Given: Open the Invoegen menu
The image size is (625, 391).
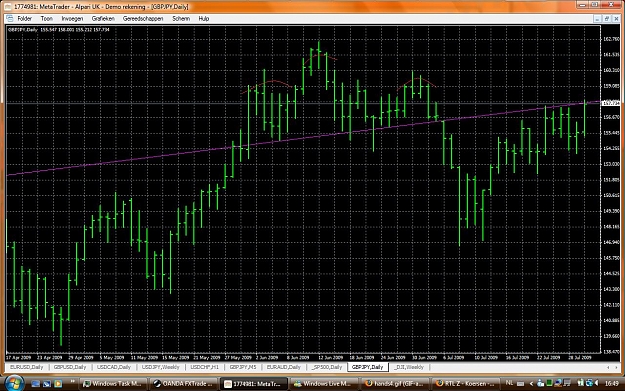Looking at the screenshot, I should point(72,18).
